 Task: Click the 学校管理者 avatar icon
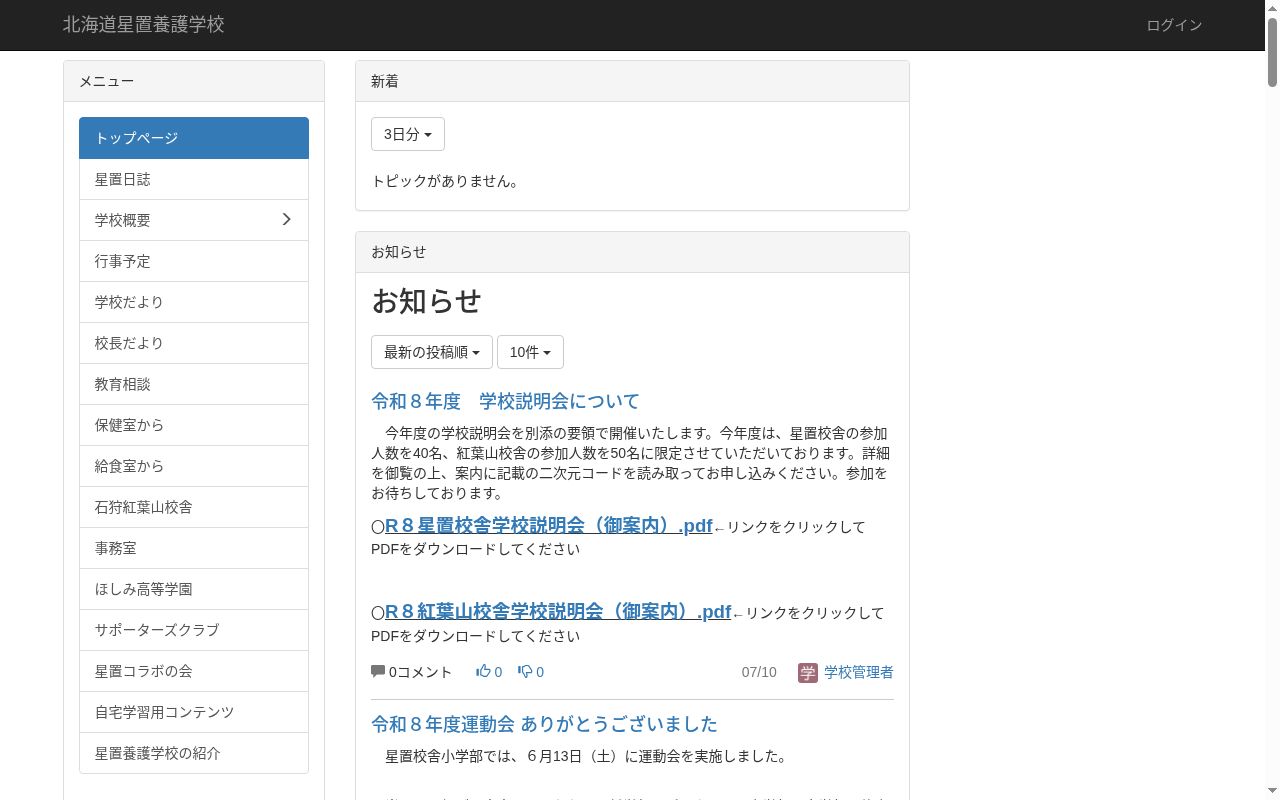808,672
